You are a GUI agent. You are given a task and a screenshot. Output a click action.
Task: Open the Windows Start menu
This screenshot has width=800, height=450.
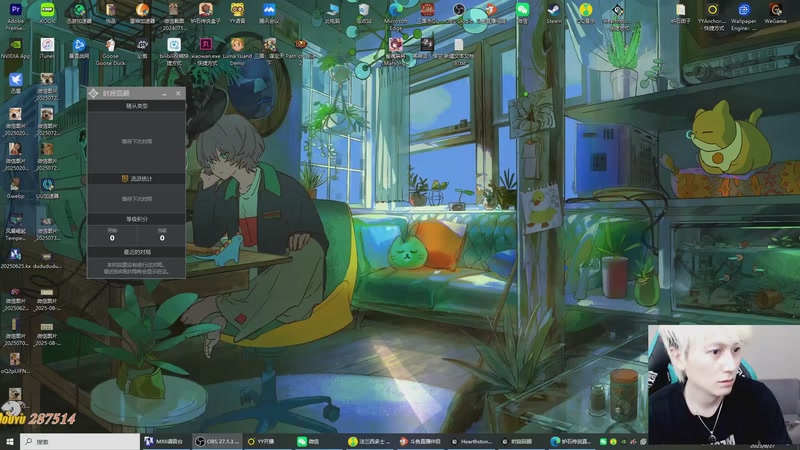(x=10, y=441)
